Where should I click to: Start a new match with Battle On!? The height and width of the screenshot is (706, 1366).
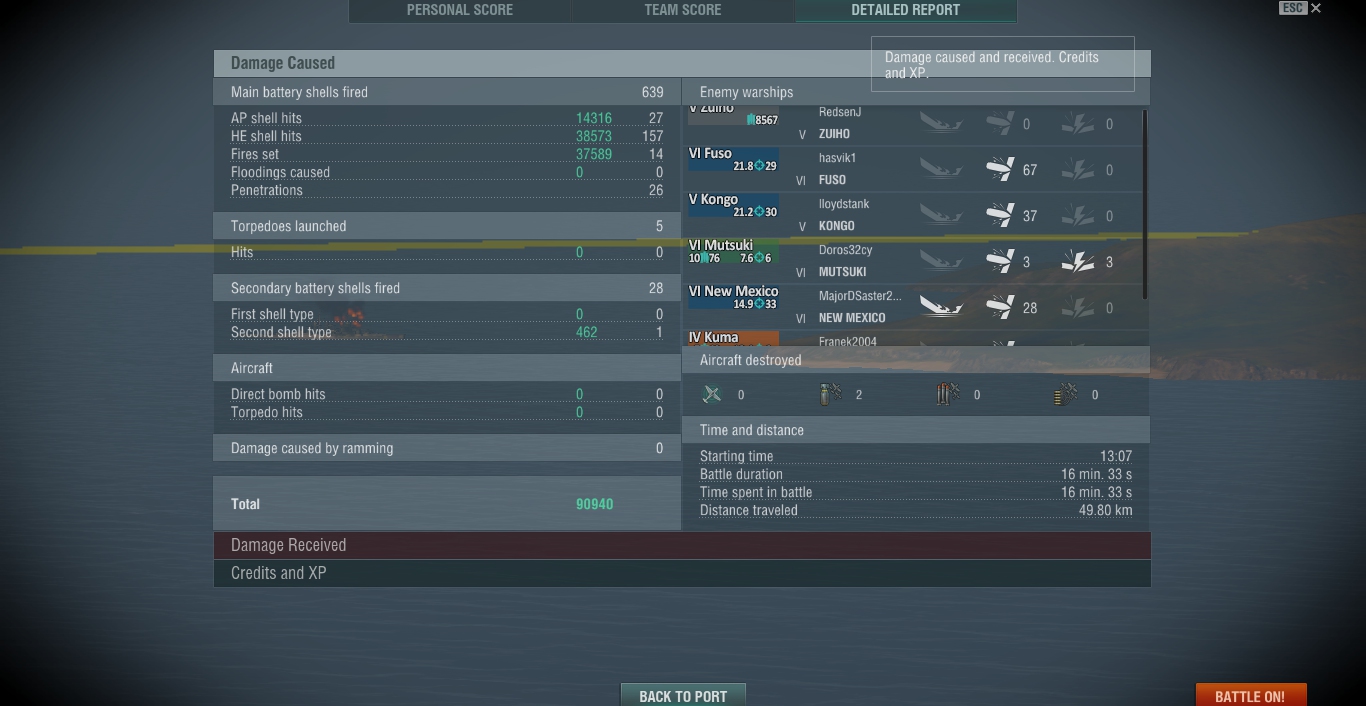click(1250, 695)
